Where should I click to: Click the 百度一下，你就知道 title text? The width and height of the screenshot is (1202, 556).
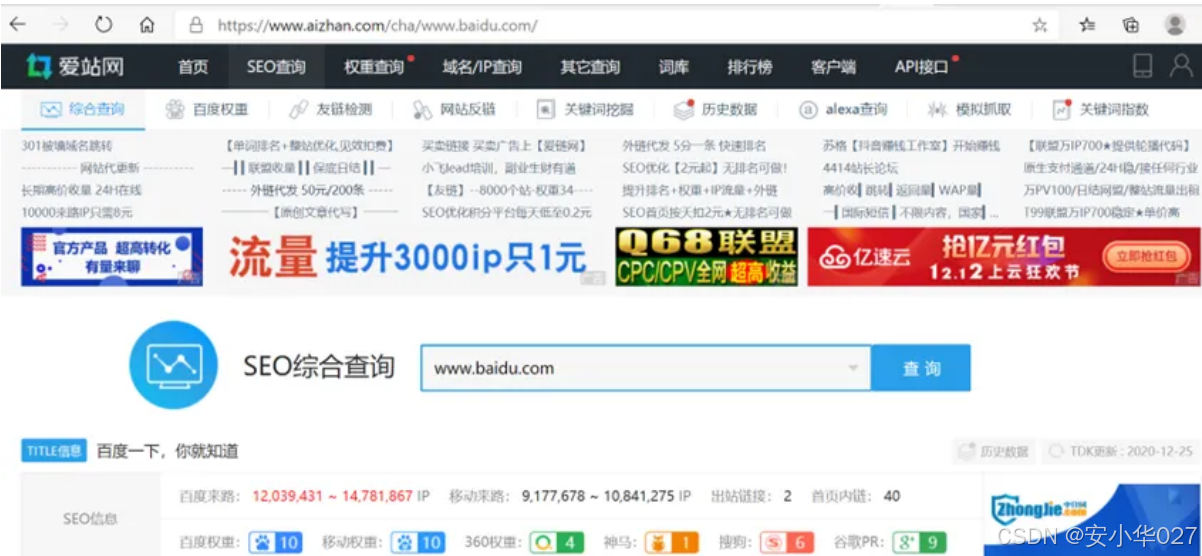[168, 452]
